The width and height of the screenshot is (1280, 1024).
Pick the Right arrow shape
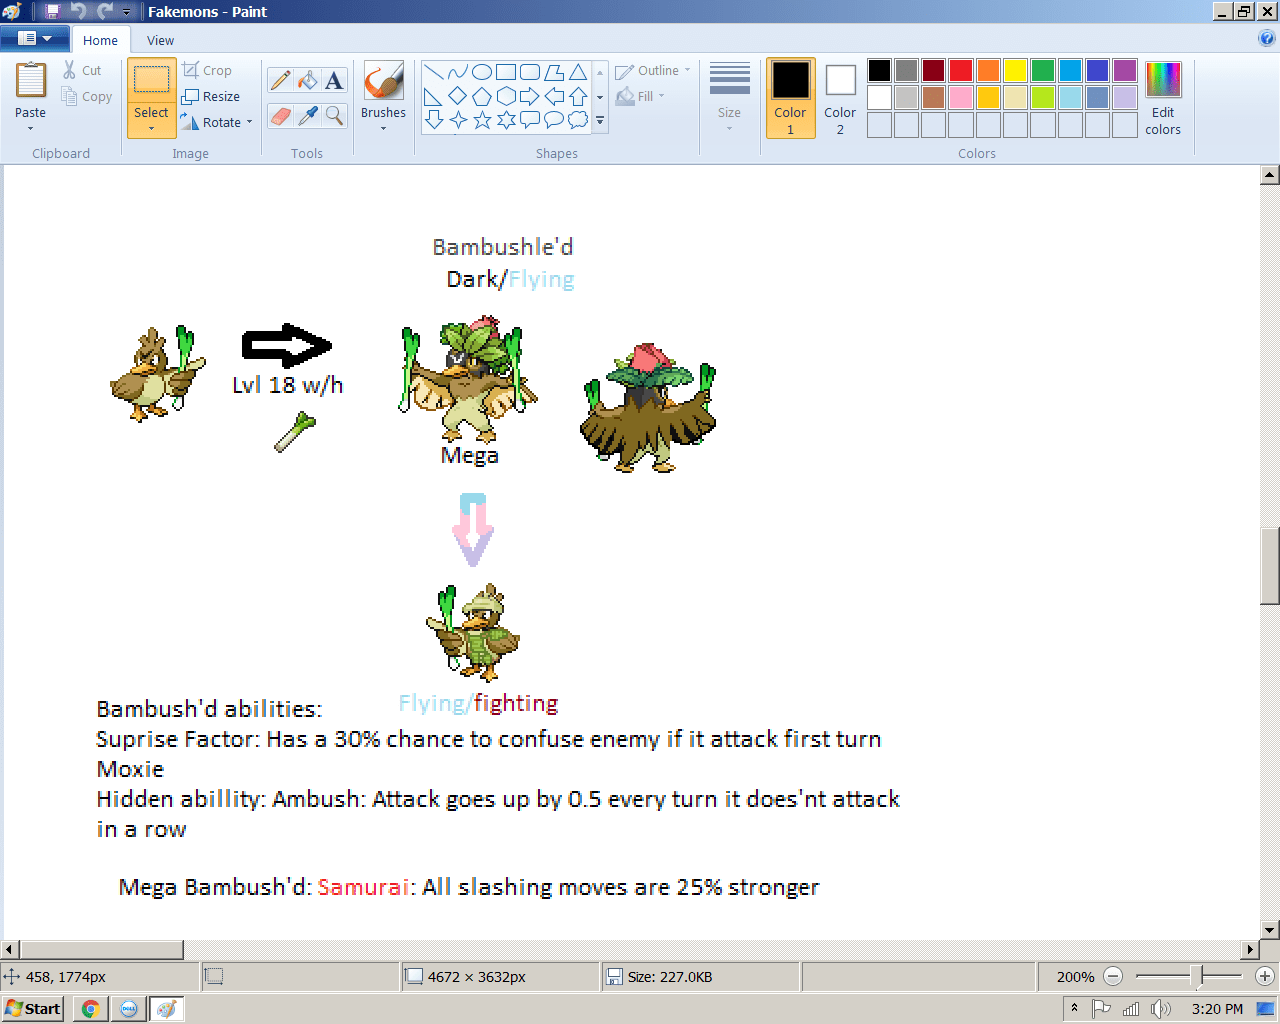(x=530, y=96)
